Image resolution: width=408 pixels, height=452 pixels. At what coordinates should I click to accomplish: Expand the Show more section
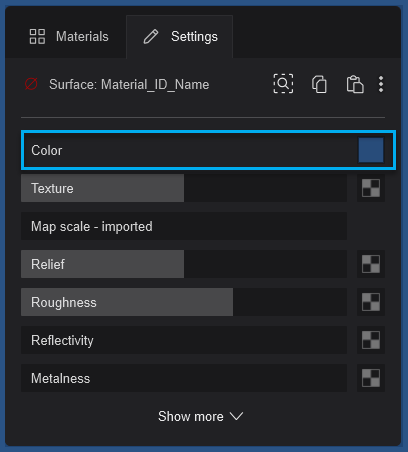click(201, 416)
